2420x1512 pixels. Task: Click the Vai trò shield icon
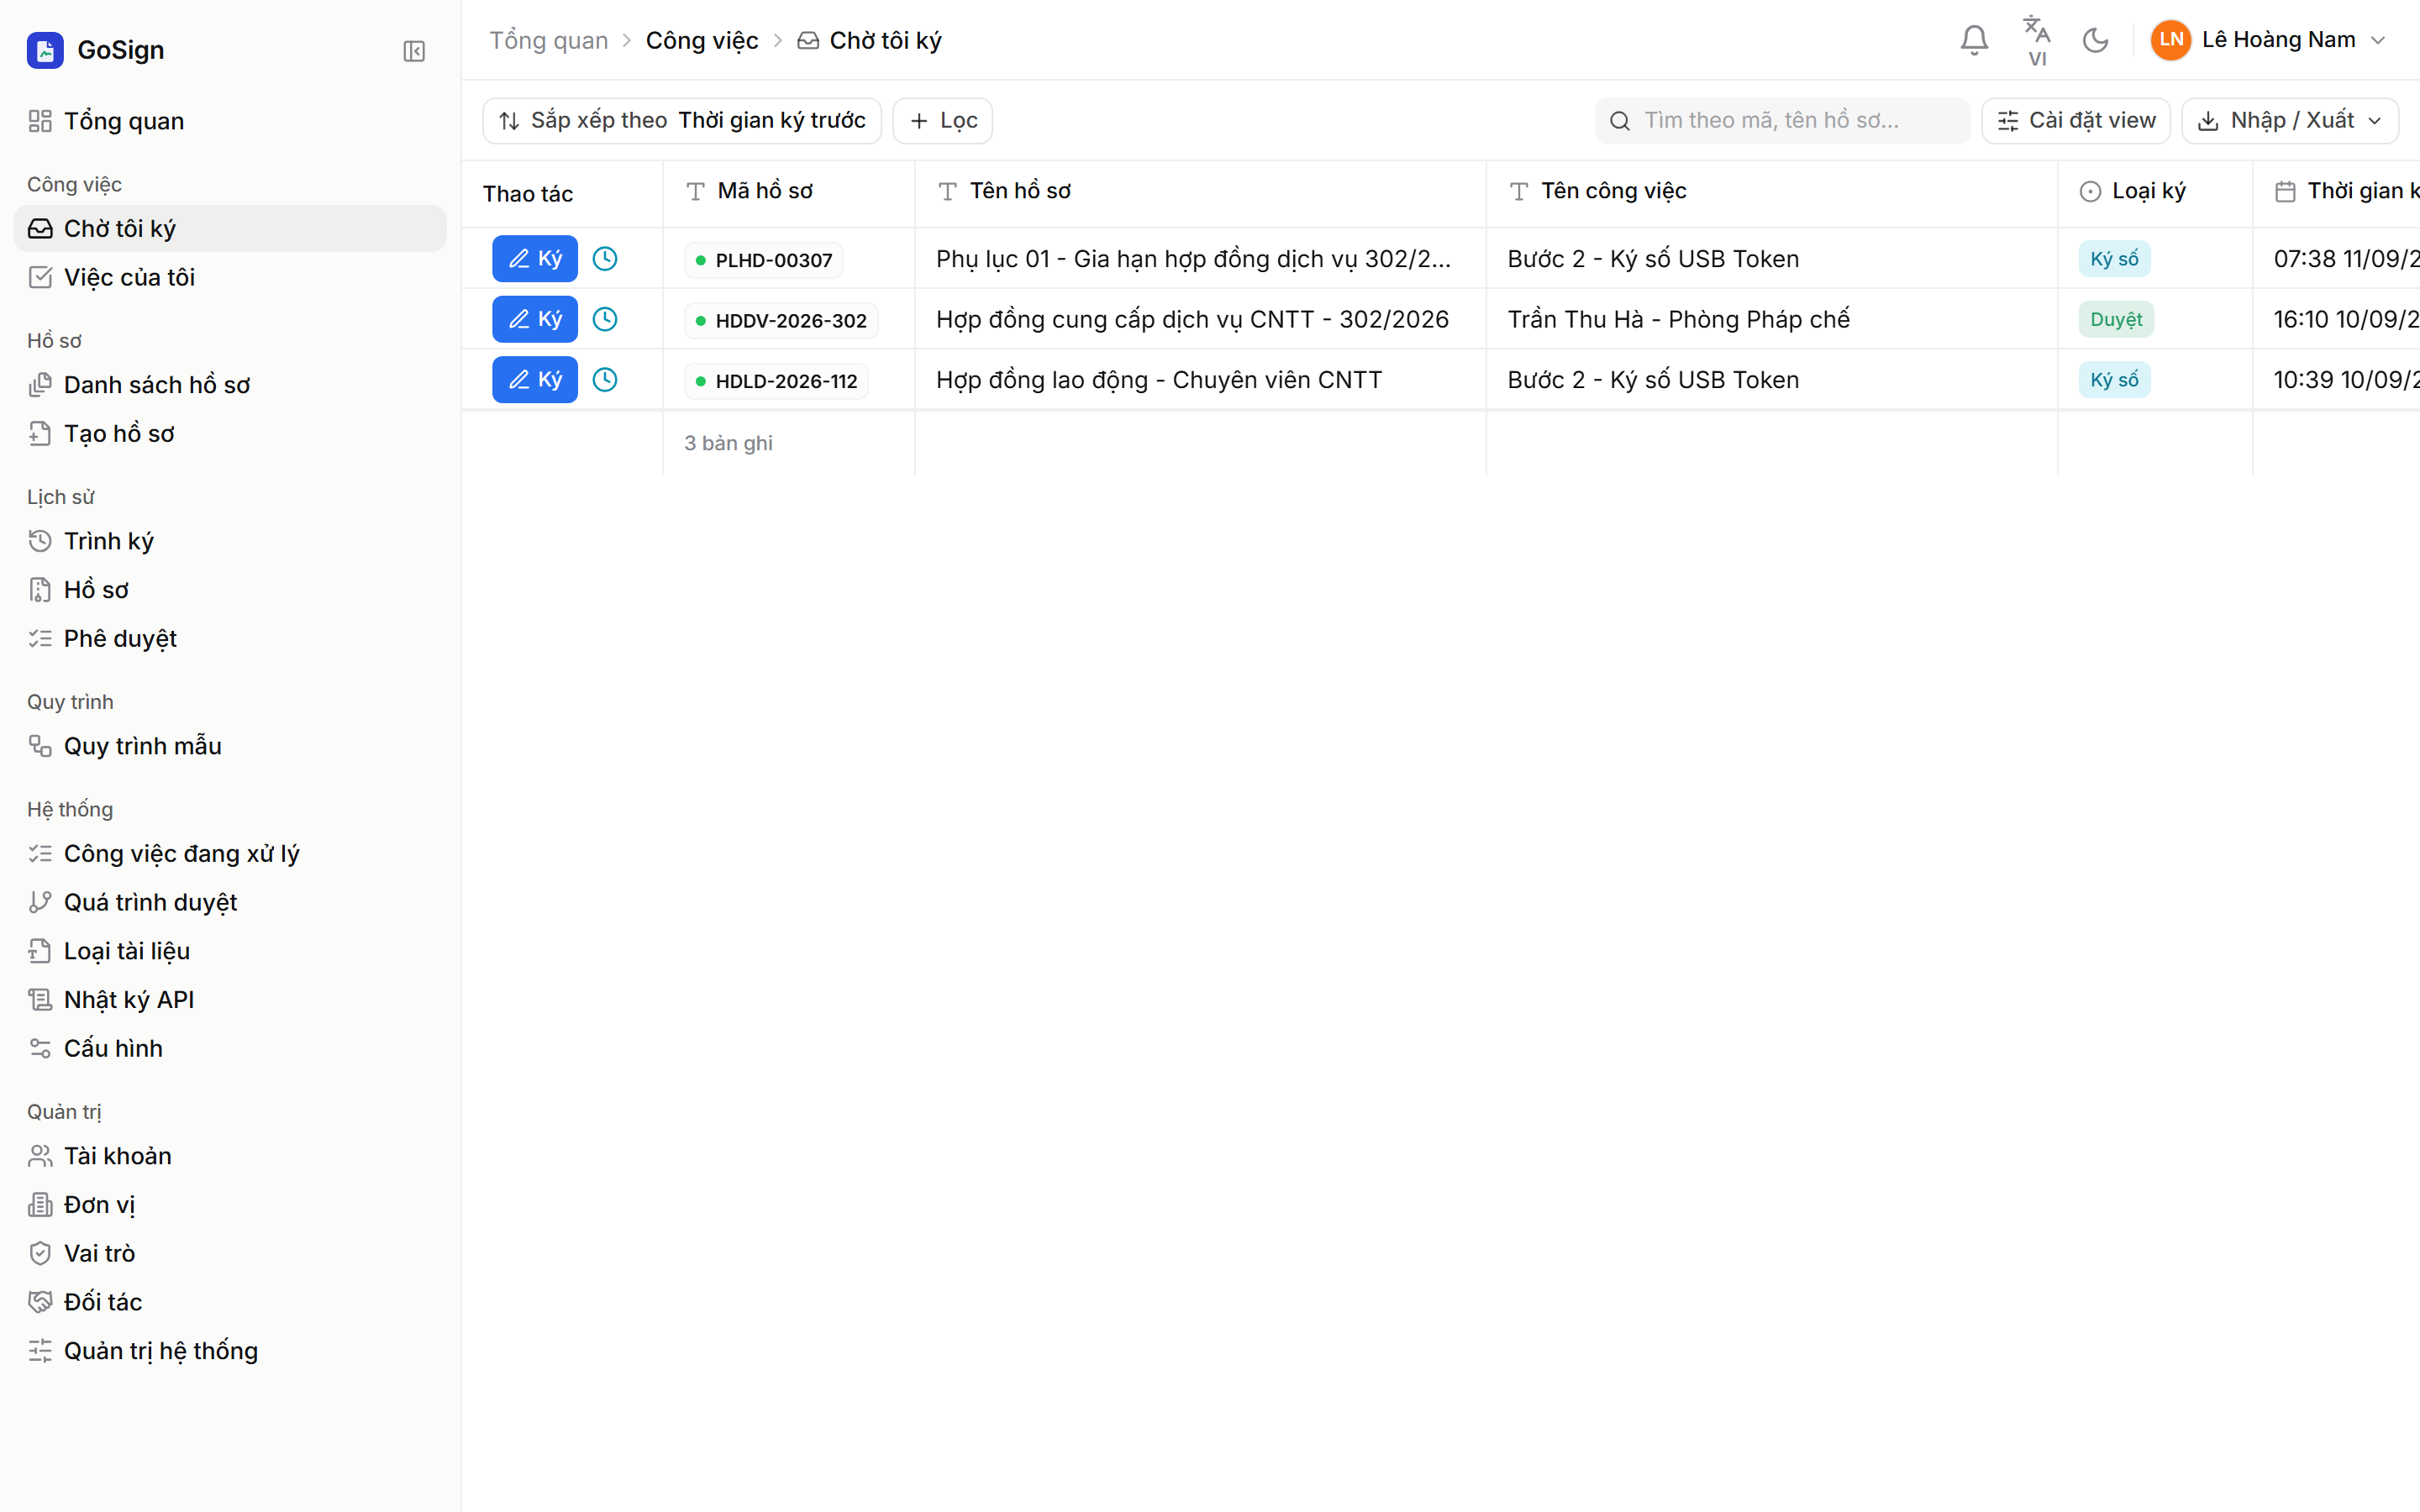pyautogui.click(x=40, y=1253)
